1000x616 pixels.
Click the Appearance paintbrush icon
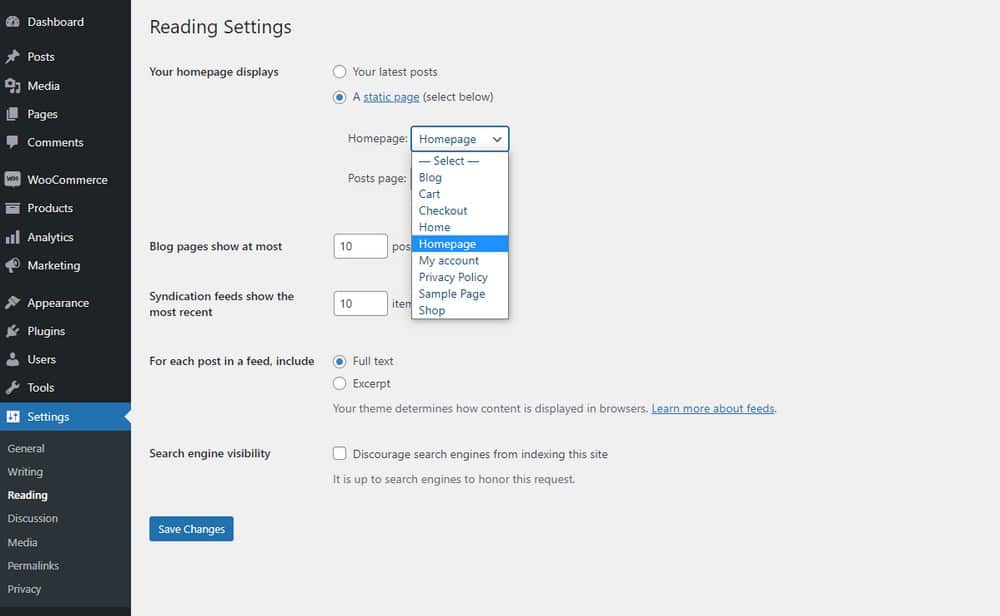tap(12, 303)
